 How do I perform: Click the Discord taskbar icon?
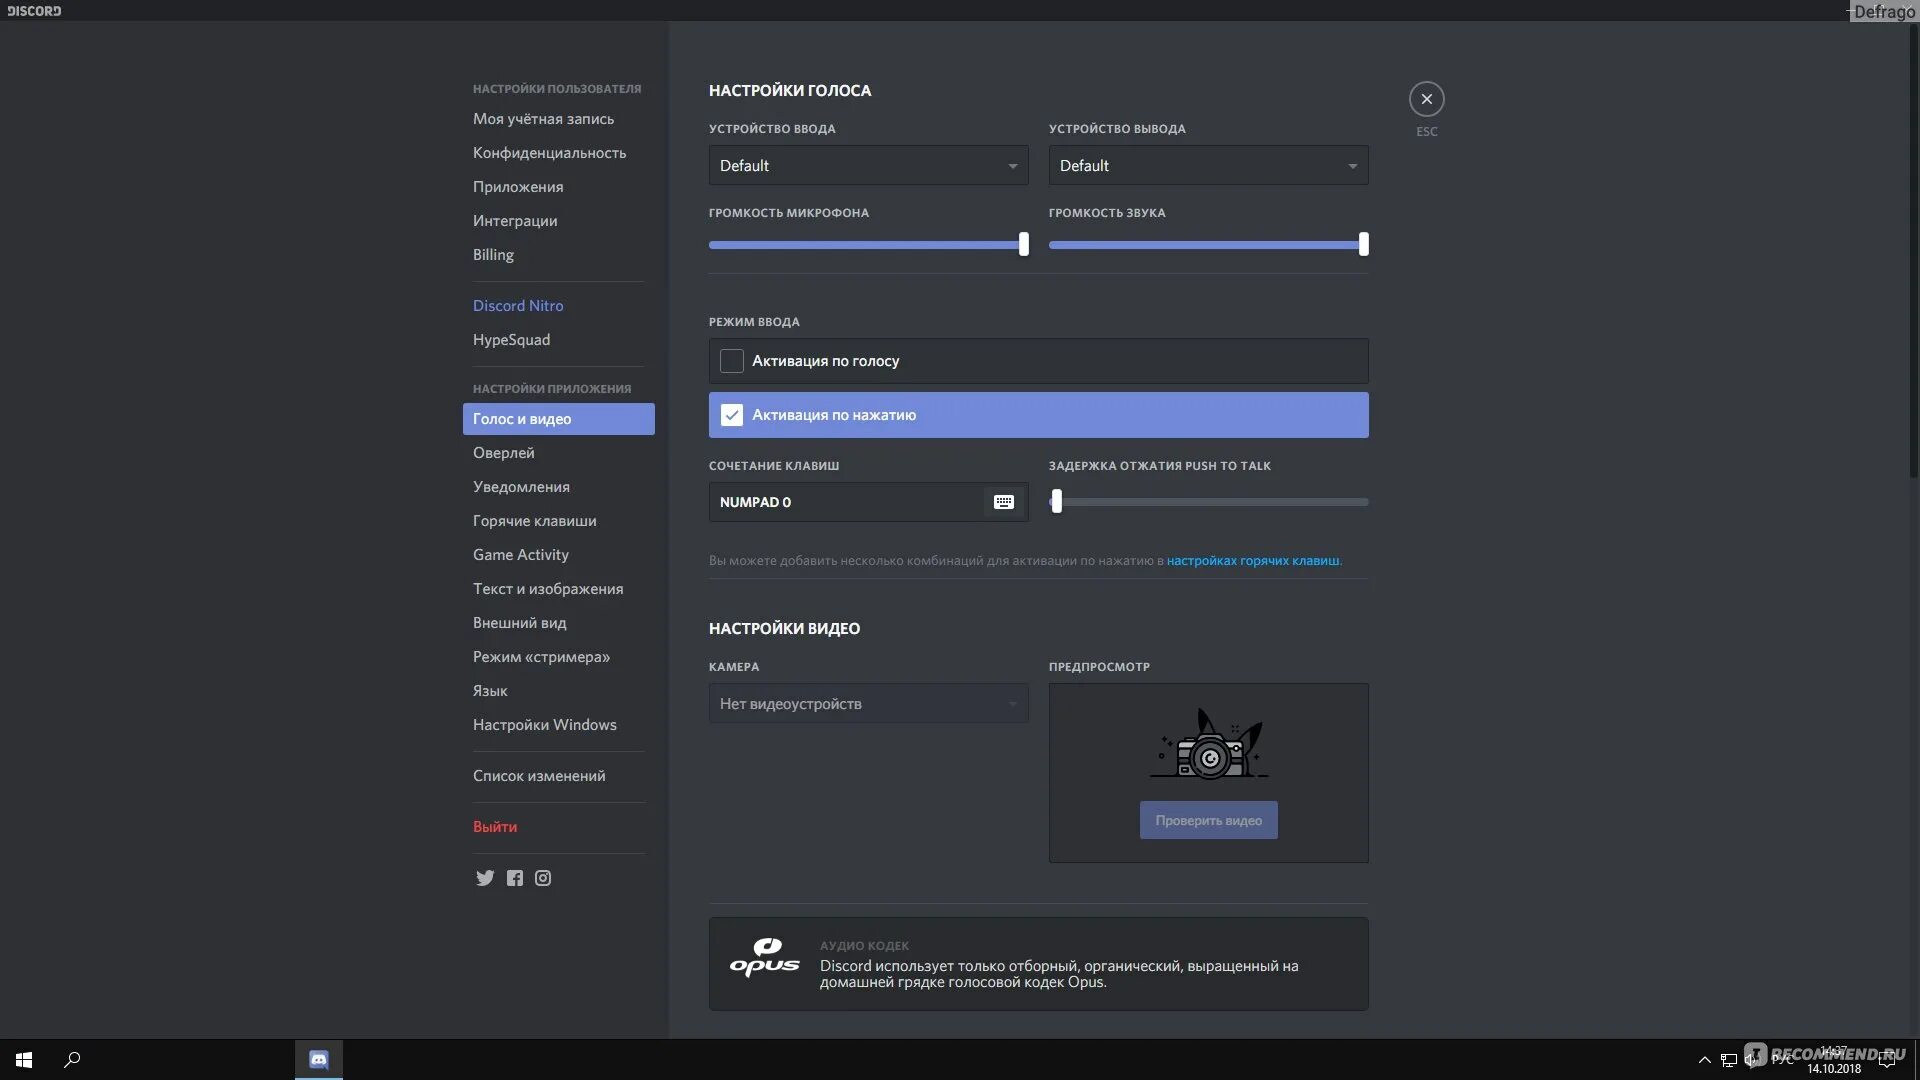pos(318,1059)
